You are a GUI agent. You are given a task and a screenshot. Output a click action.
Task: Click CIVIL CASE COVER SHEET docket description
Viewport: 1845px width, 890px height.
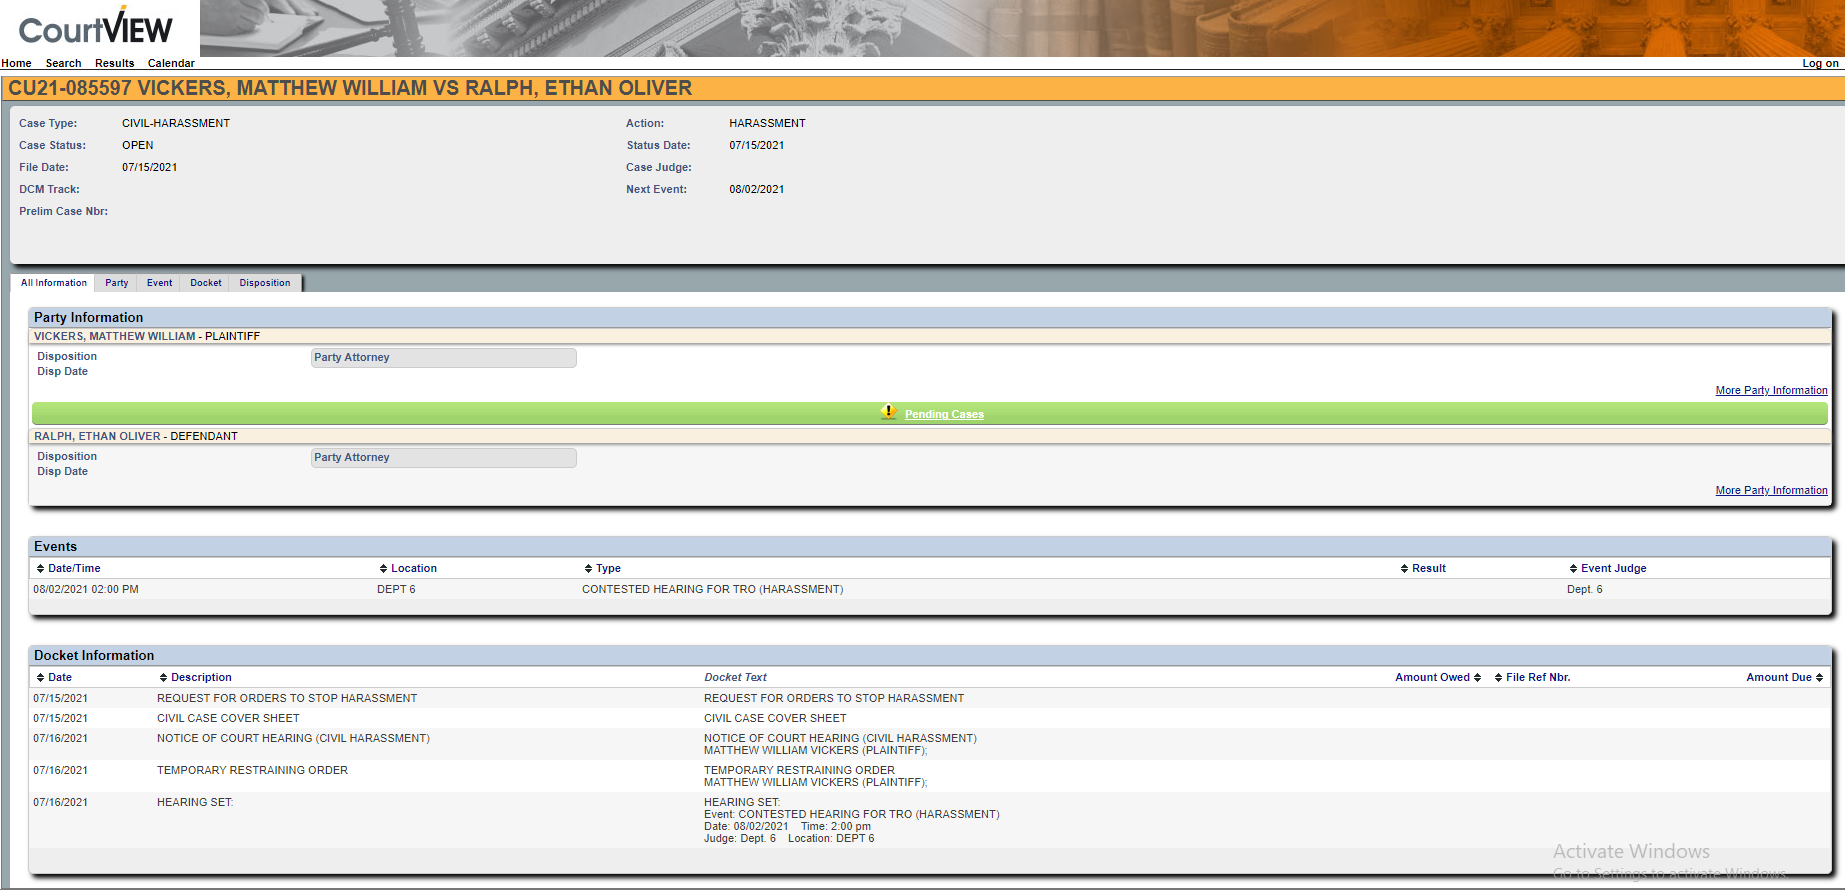[x=228, y=719]
